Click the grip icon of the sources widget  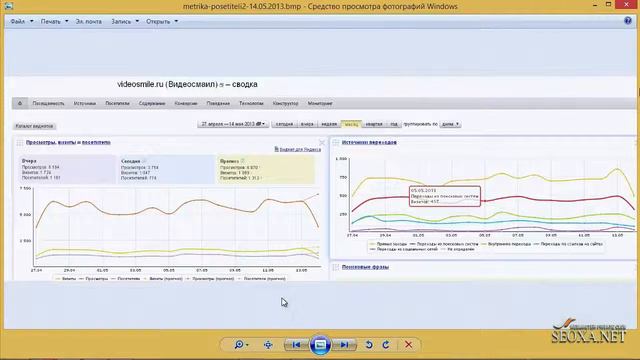(336, 142)
